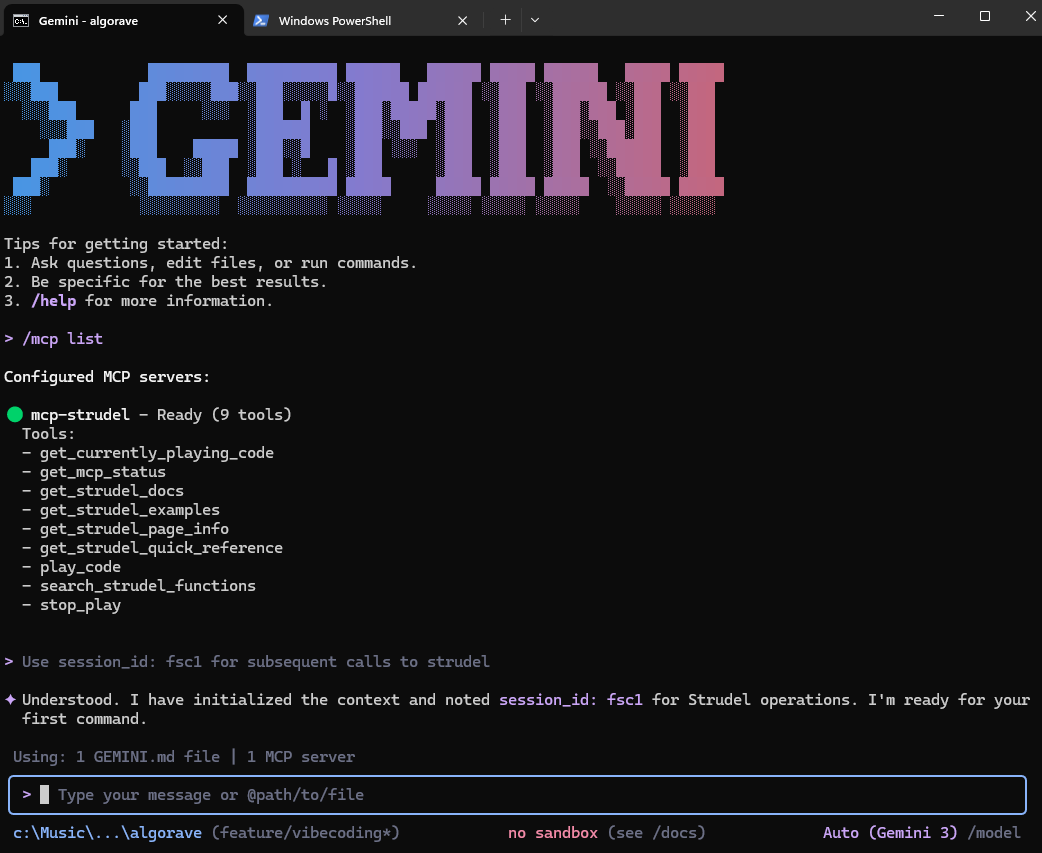The width and height of the screenshot is (1042, 853).
Task: Click '1 MCP server' status text
Action: point(301,757)
